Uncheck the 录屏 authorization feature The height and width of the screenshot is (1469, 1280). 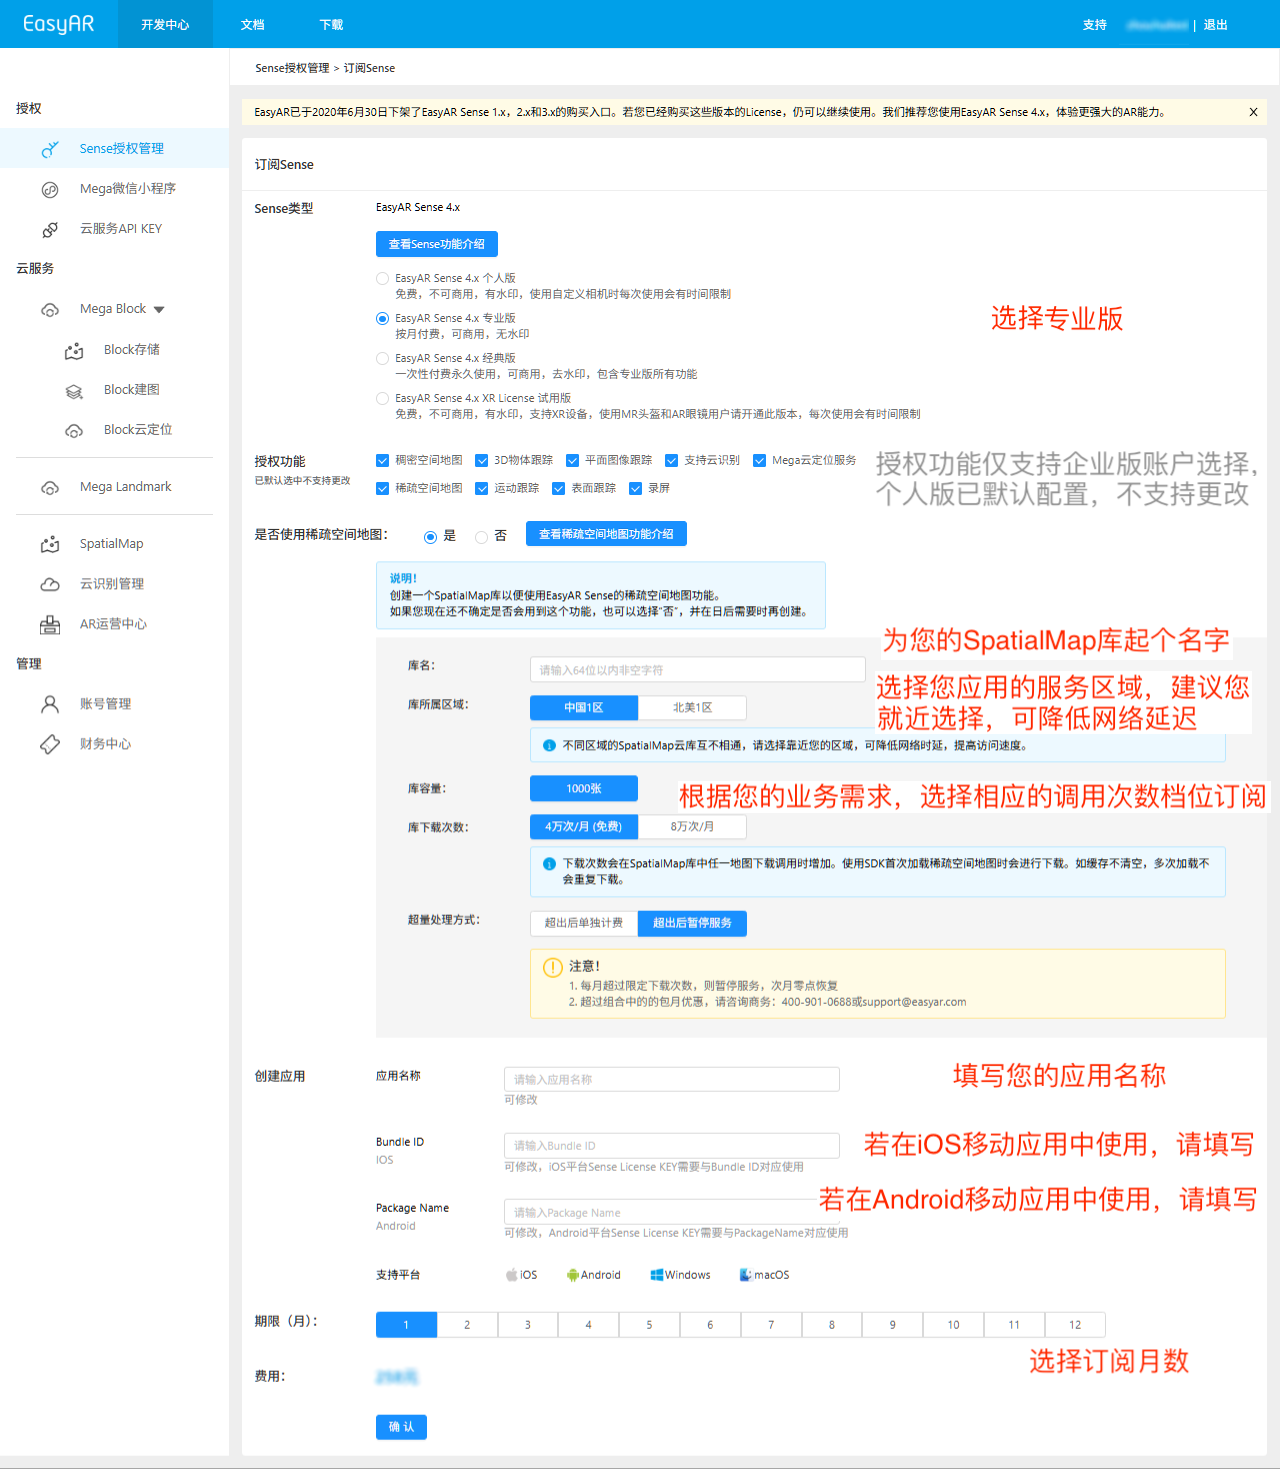click(x=636, y=488)
